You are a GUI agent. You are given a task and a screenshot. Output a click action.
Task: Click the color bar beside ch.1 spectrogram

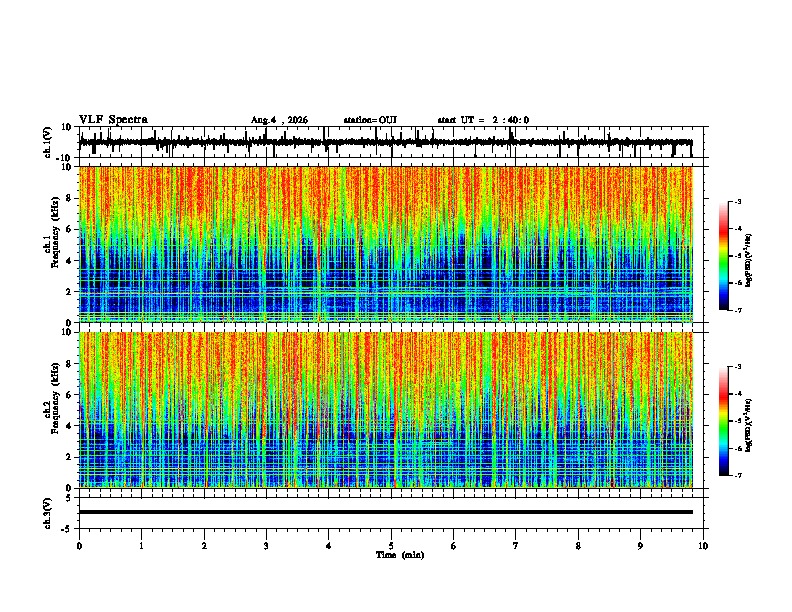pyautogui.click(x=724, y=256)
